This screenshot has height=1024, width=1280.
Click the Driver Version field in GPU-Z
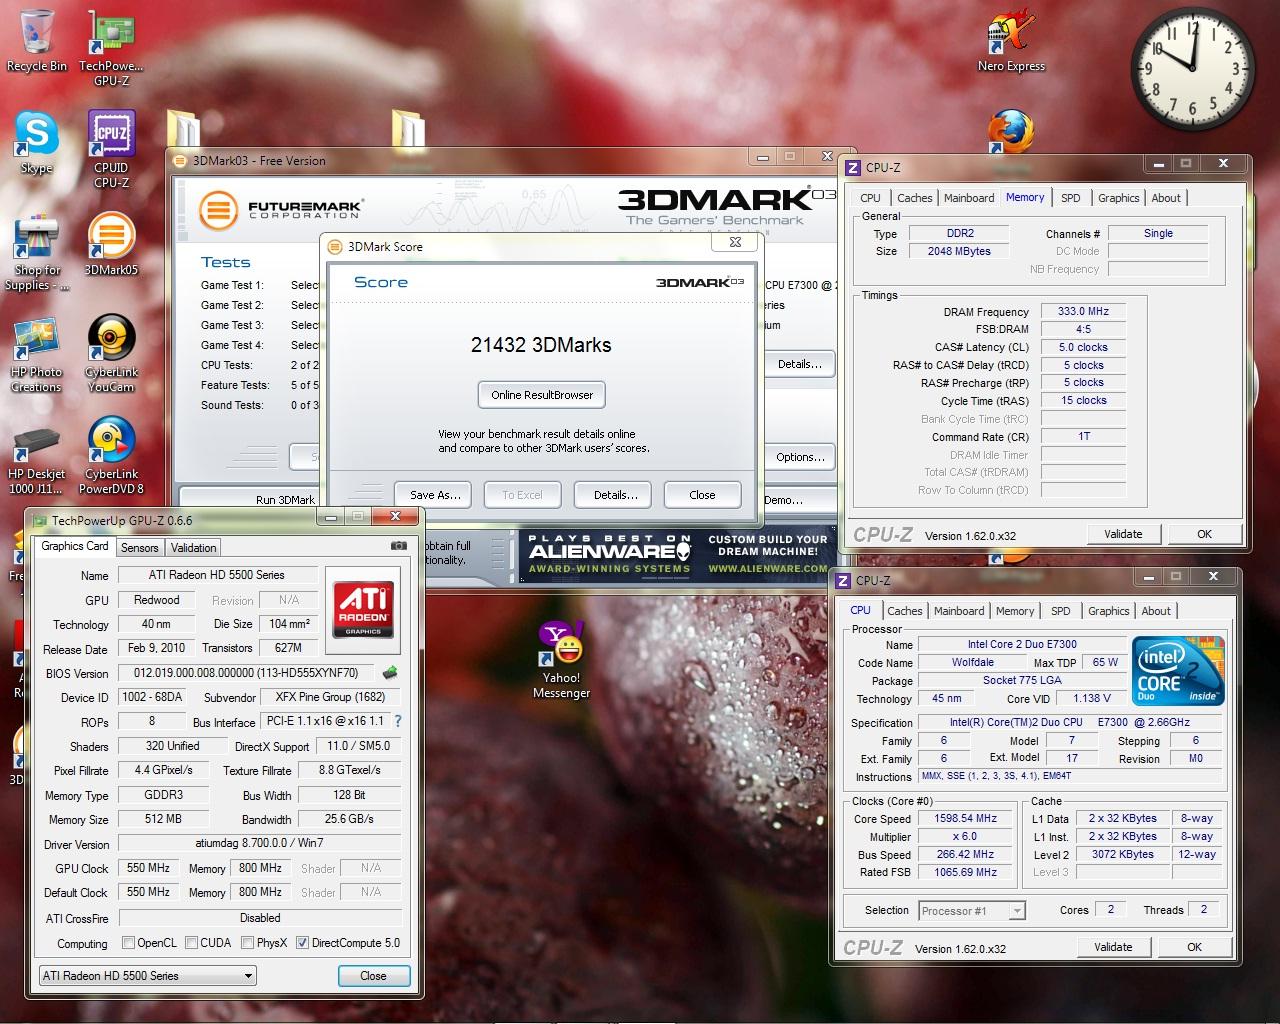coord(260,843)
